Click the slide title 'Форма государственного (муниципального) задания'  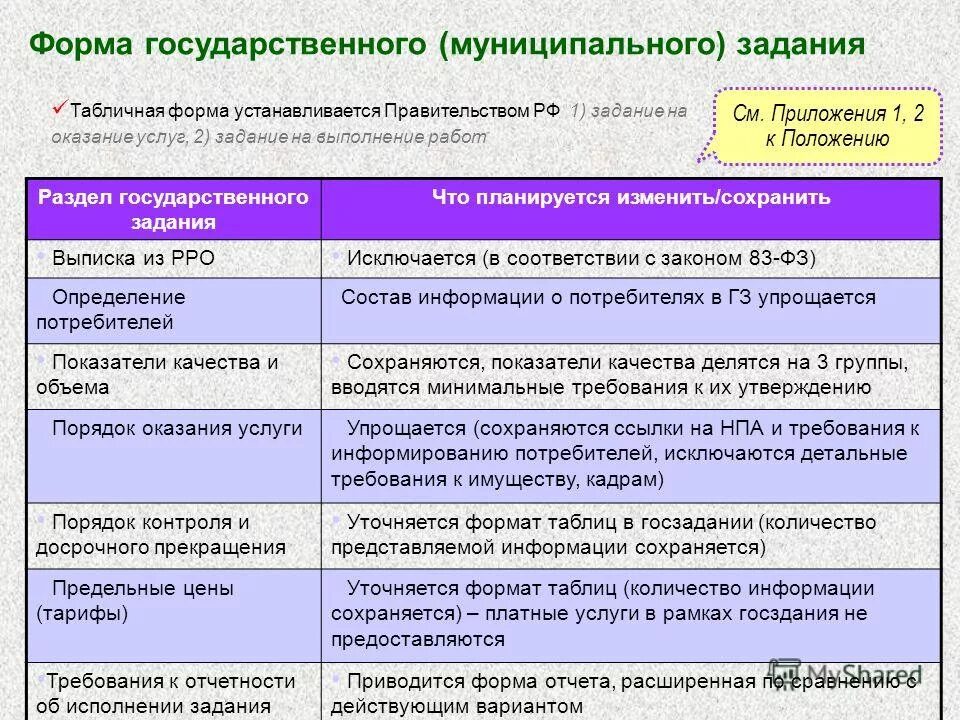pyautogui.click(x=447, y=45)
